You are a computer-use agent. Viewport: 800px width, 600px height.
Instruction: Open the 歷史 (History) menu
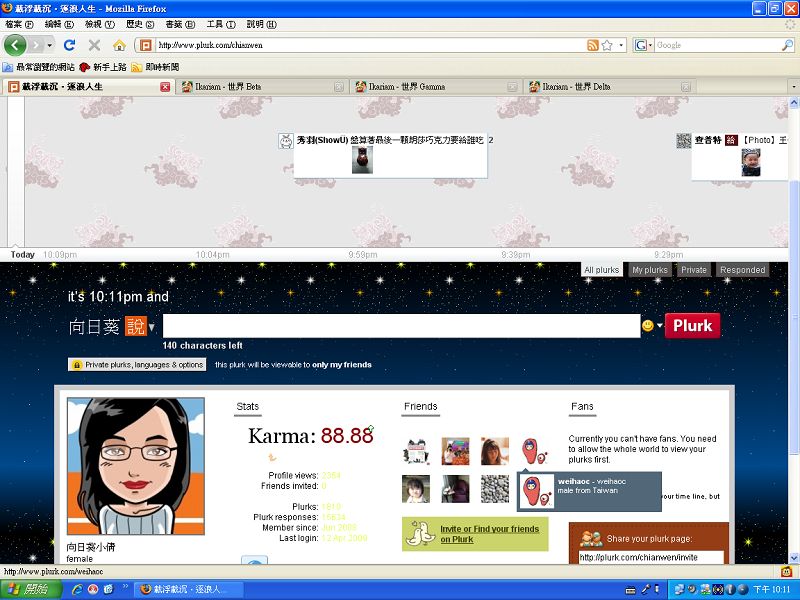click(140, 24)
